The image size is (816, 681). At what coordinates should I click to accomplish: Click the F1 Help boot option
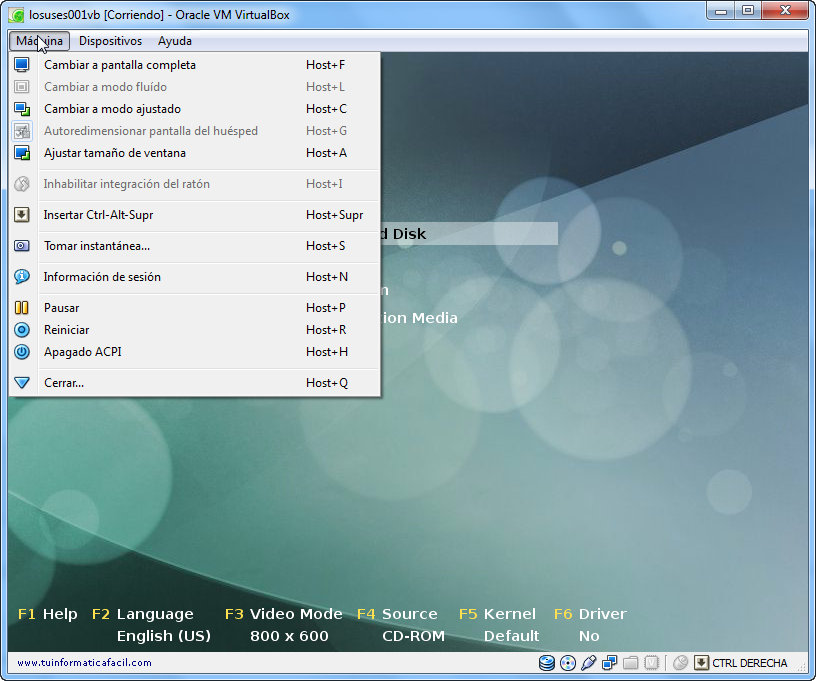(x=47, y=614)
